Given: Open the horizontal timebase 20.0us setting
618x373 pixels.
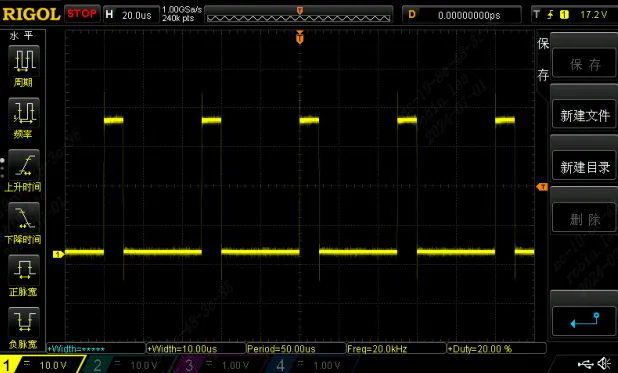Looking at the screenshot, I should 131,15.
